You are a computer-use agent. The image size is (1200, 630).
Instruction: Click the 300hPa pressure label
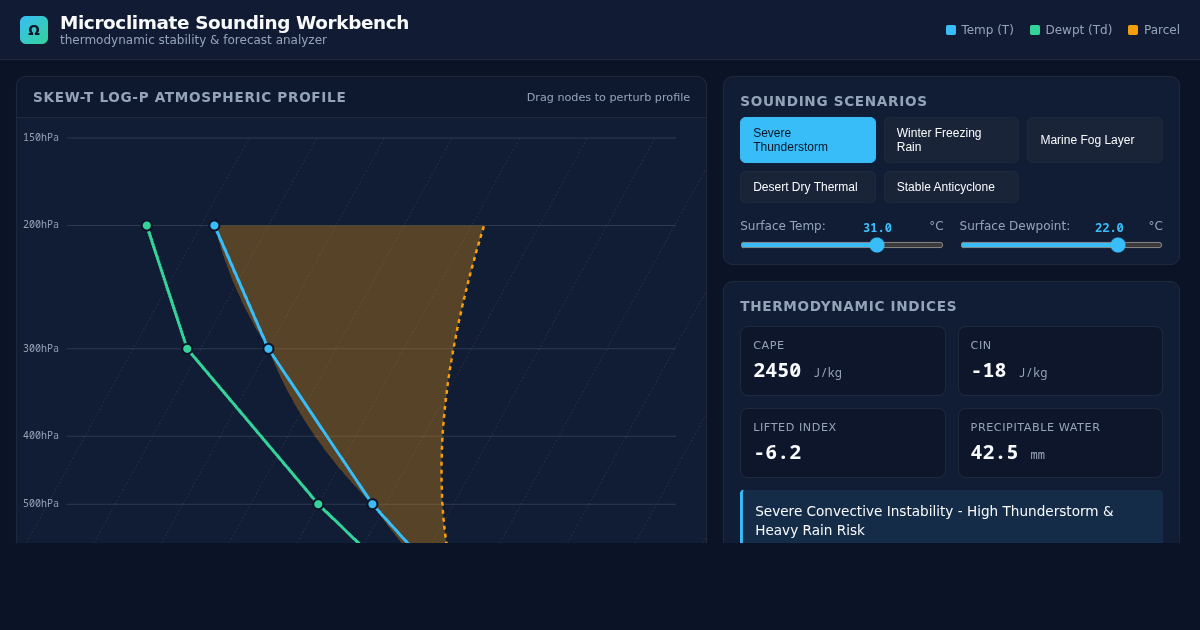tap(41, 349)
